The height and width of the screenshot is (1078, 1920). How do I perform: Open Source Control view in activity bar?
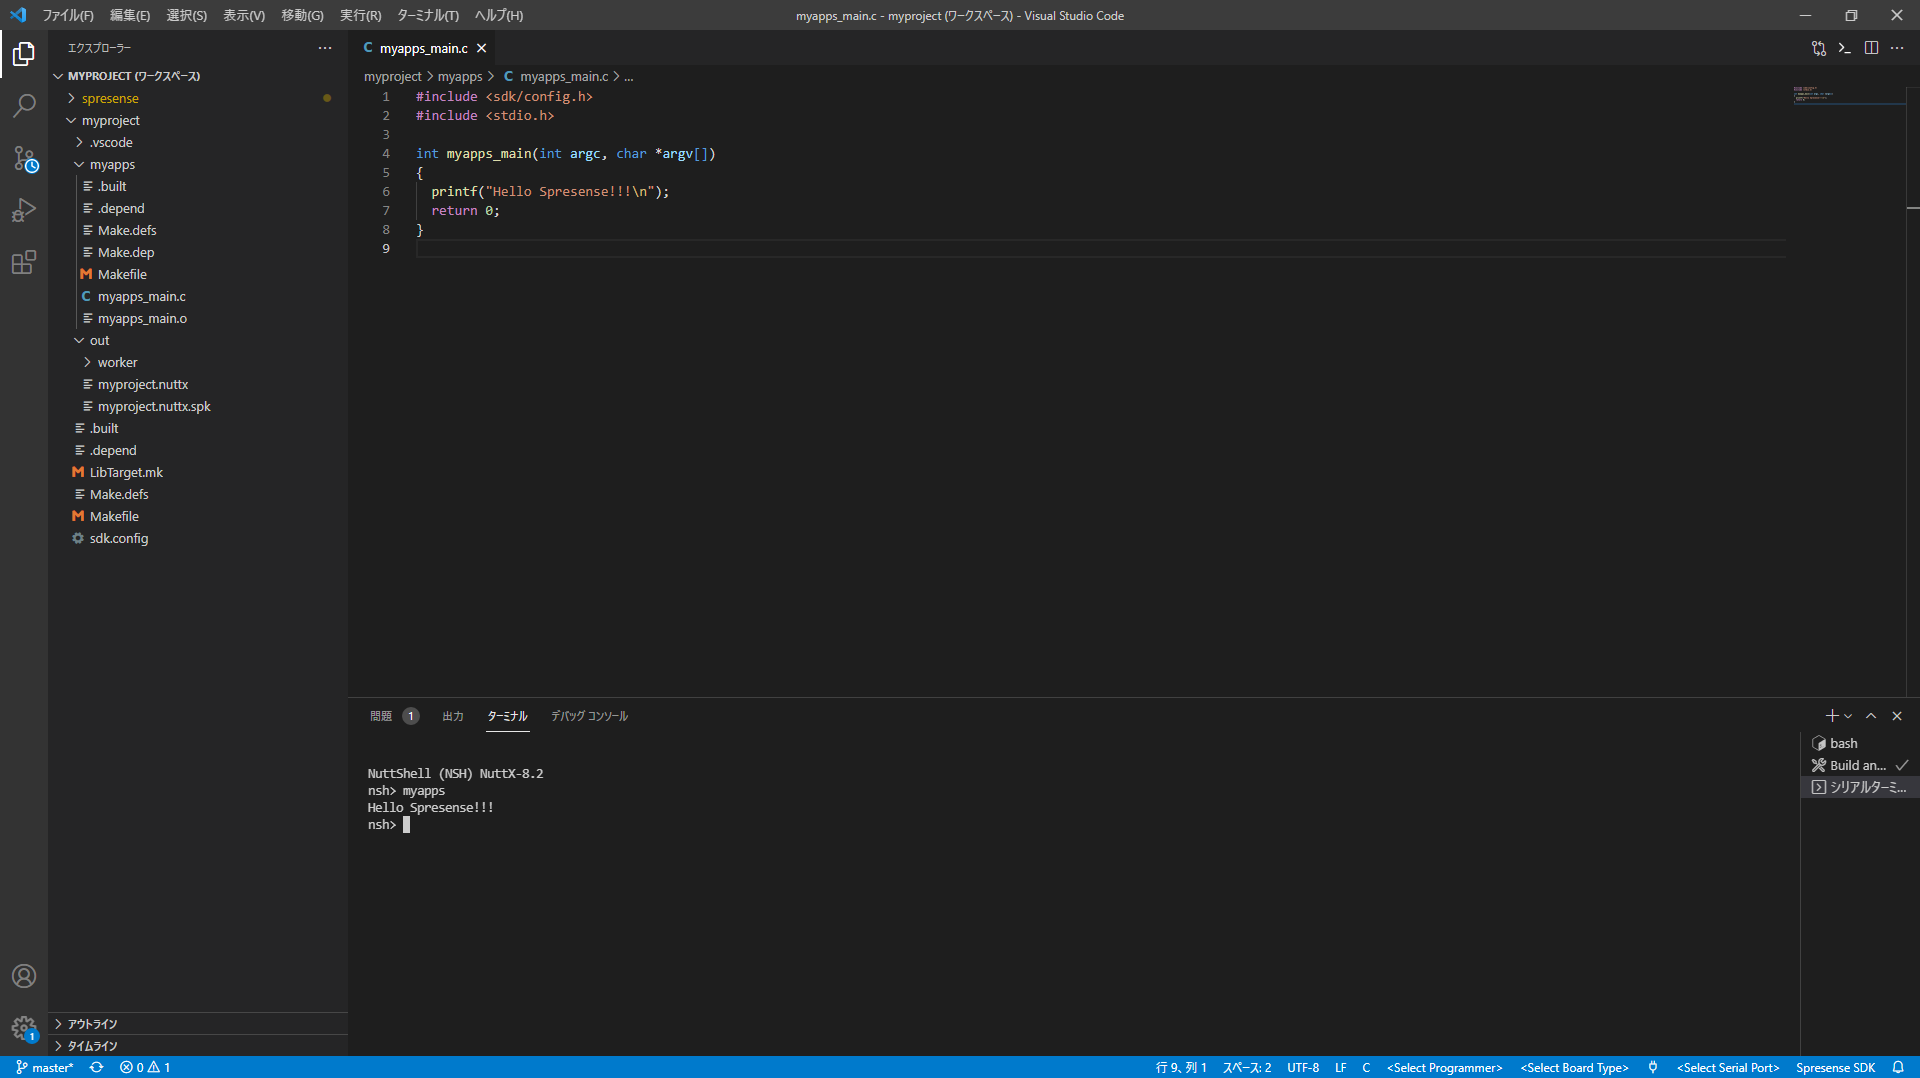click(24, 158)
